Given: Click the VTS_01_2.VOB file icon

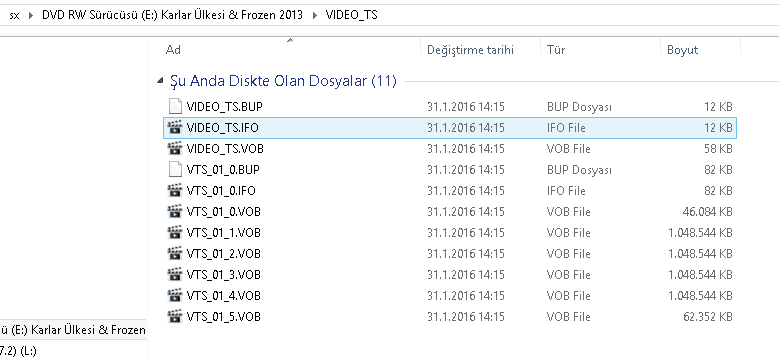Looking at the screenshot, I should 175,254.
